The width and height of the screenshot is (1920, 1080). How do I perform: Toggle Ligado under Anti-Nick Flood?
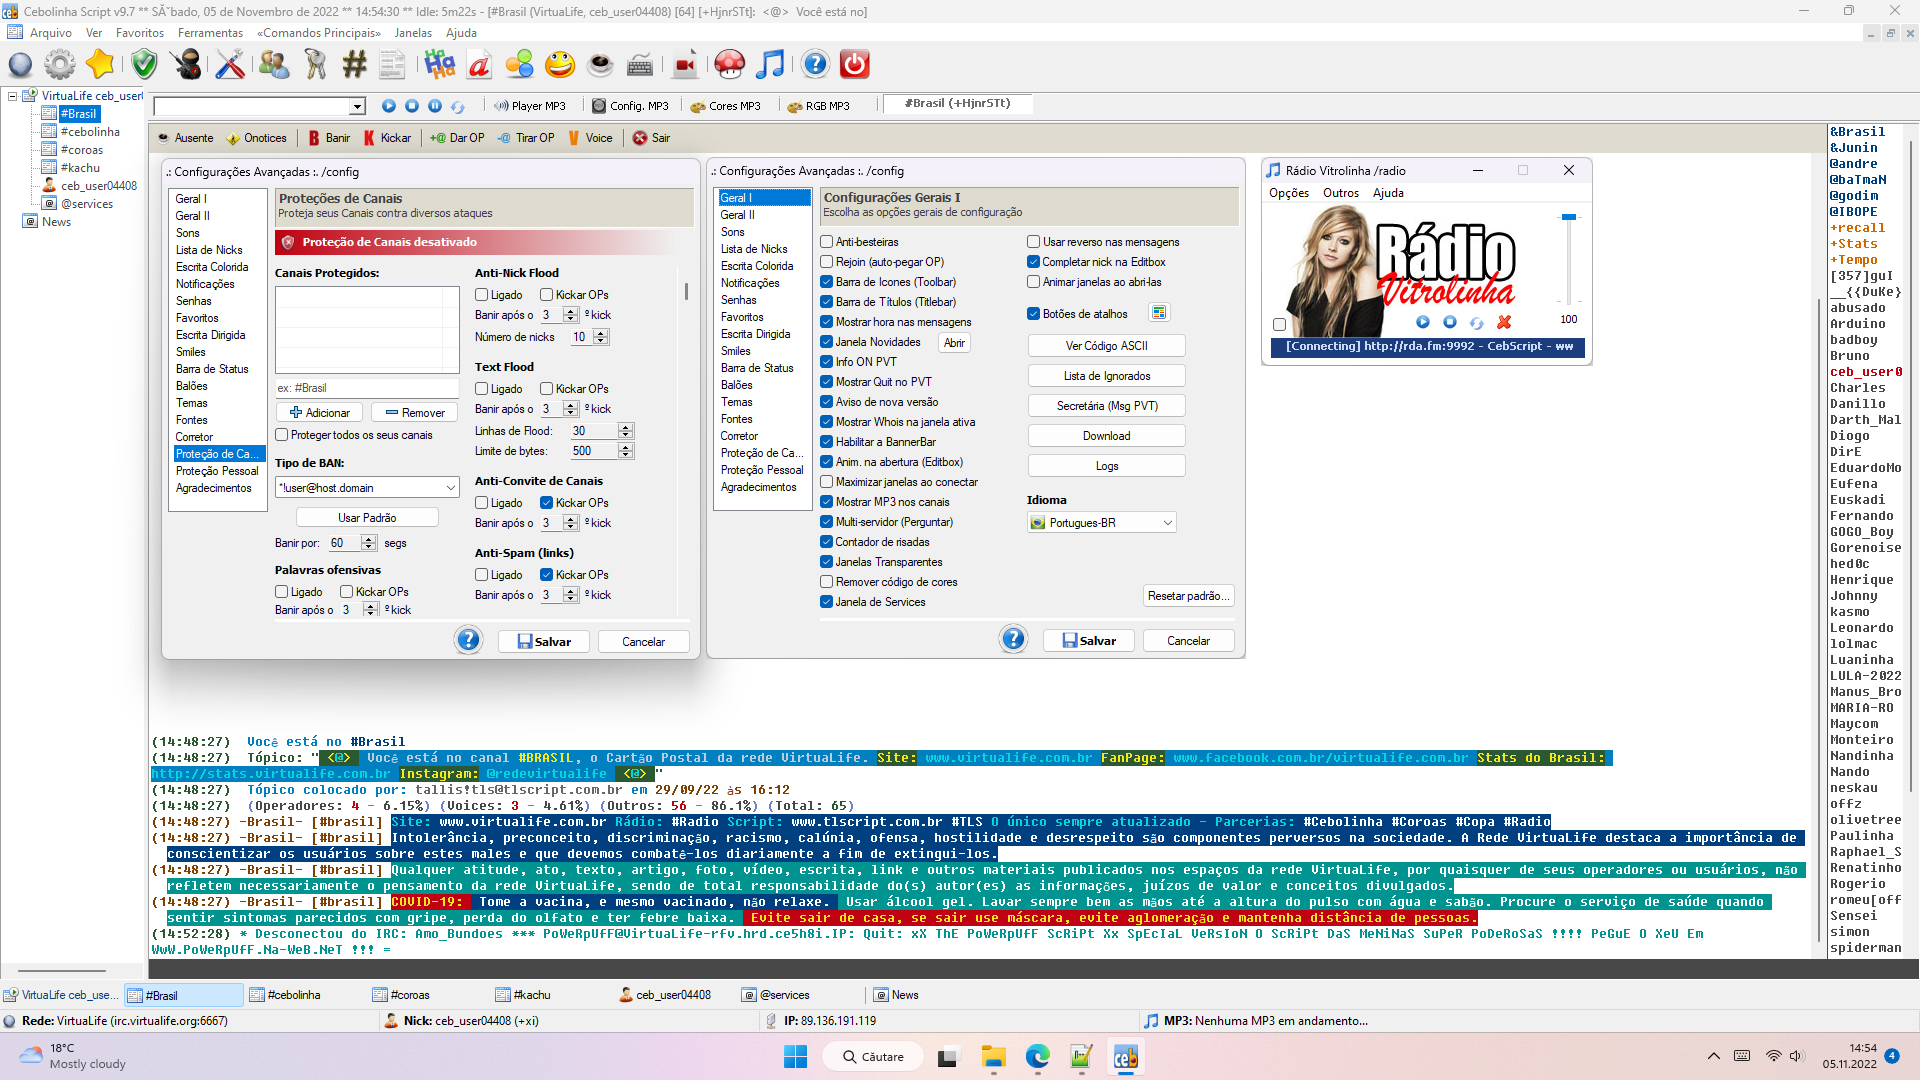pyautogui.click(x=482, y=295)
